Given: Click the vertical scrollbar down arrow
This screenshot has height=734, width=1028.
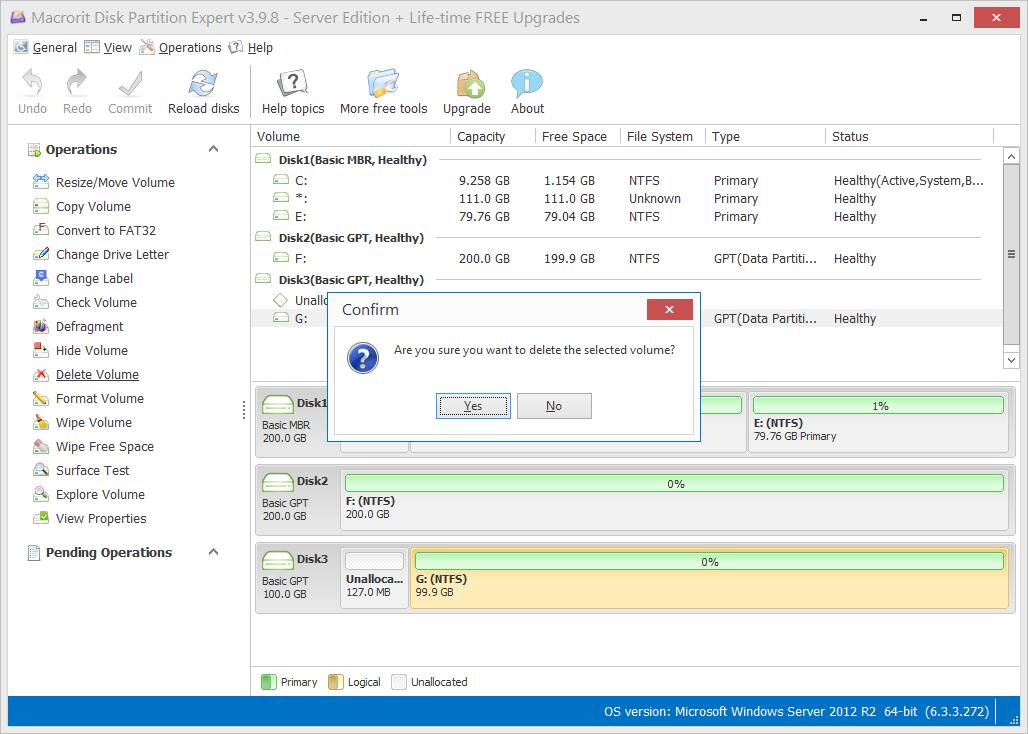Looking at the screenshot, I should click(x=1011, y=359).
